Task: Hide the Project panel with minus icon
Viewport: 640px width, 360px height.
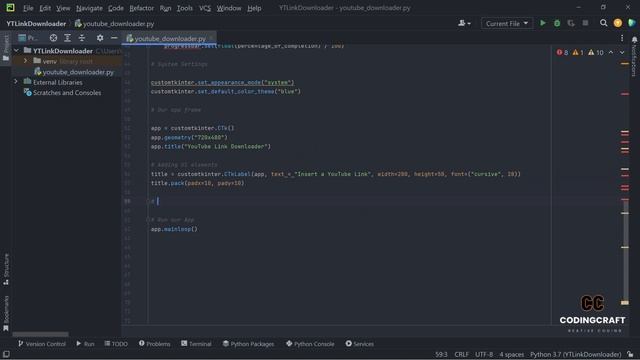Action: 114,38
